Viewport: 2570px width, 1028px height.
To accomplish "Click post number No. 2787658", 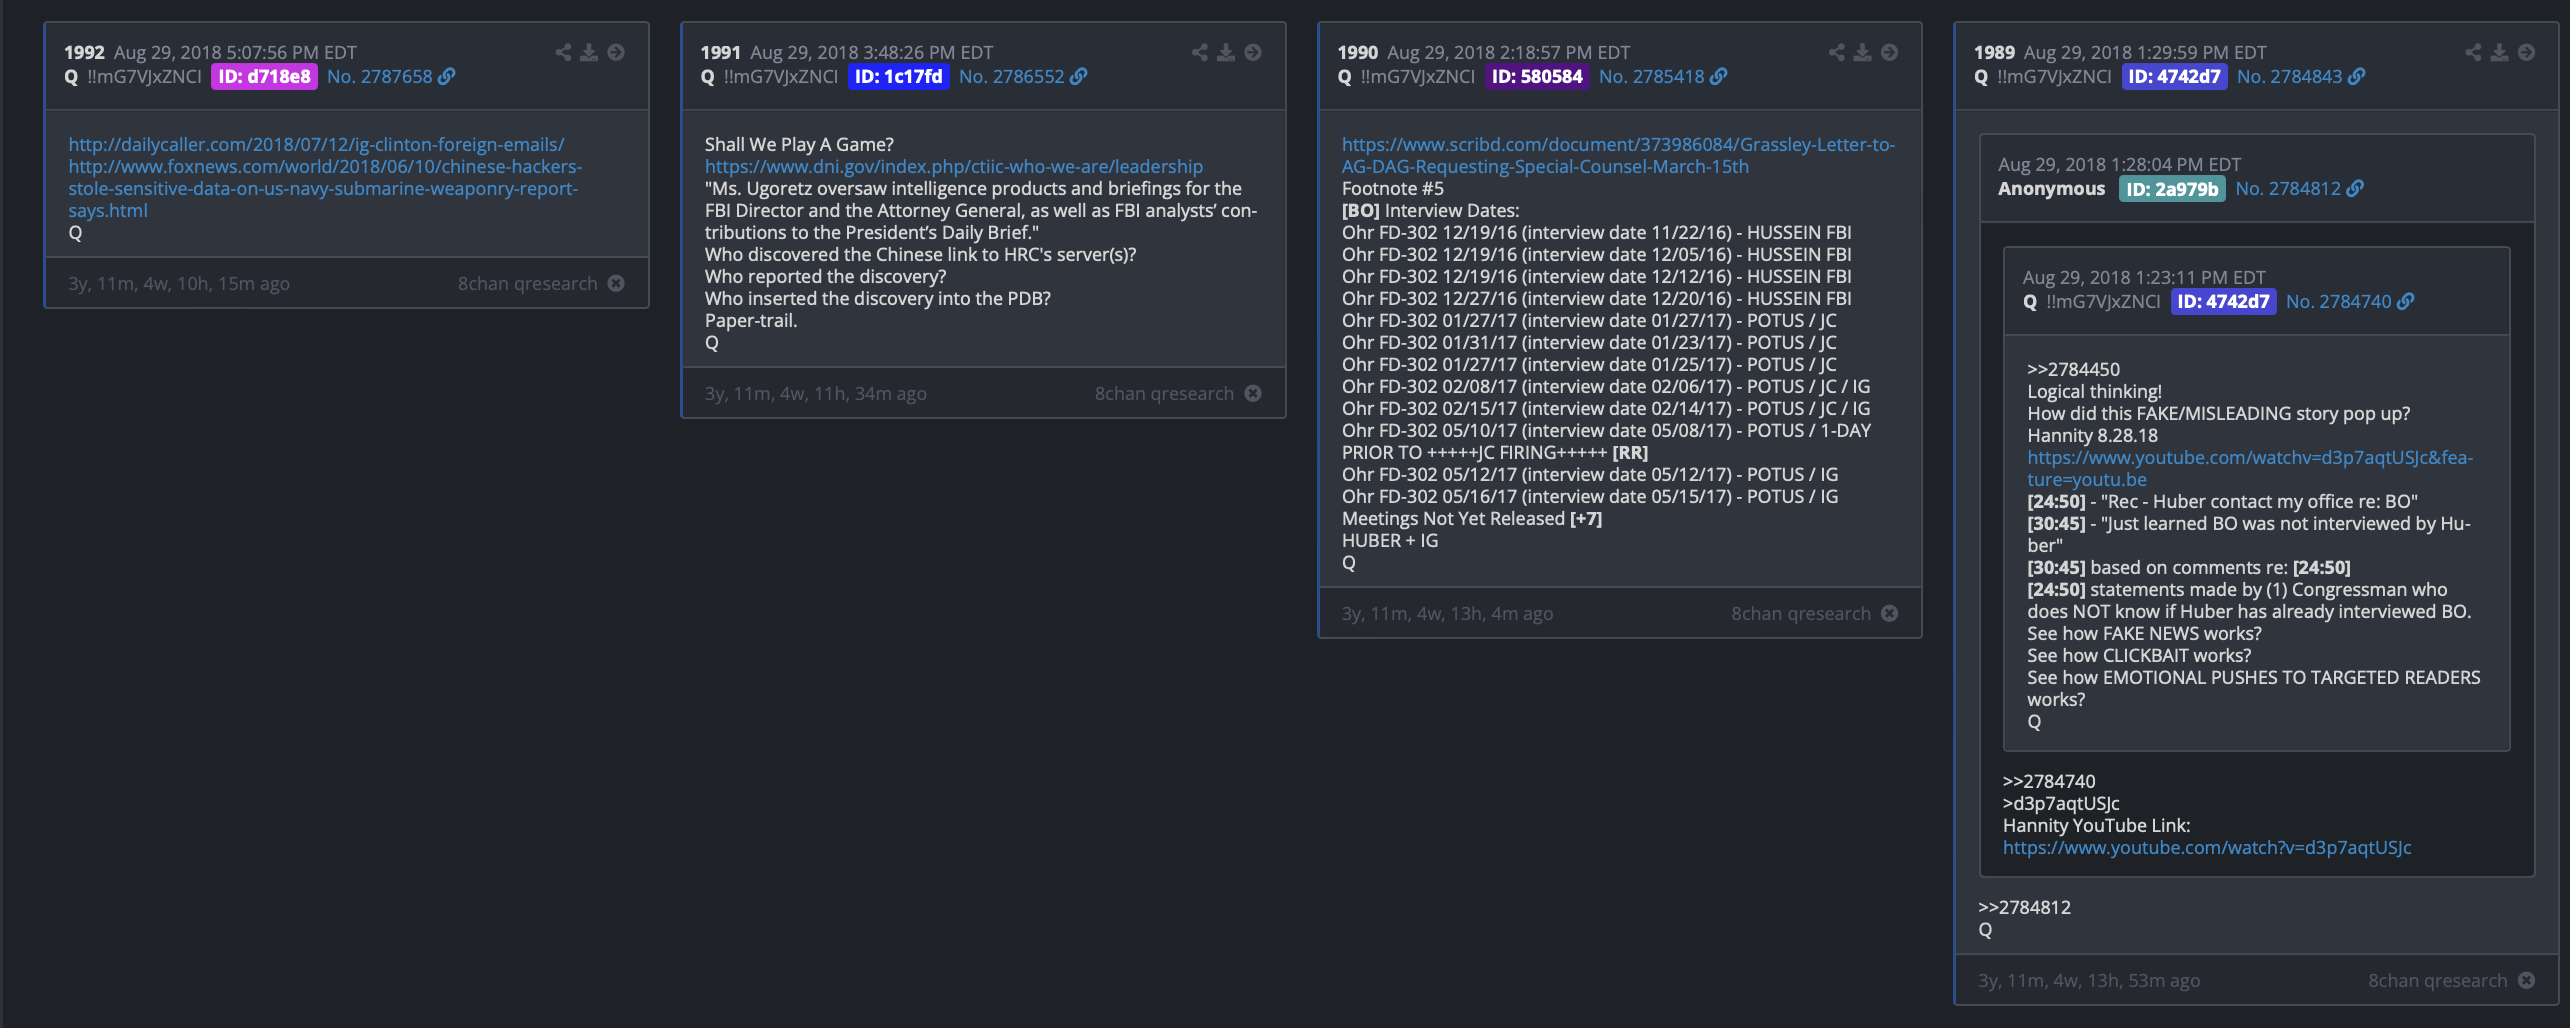I will tap(380, 76).
